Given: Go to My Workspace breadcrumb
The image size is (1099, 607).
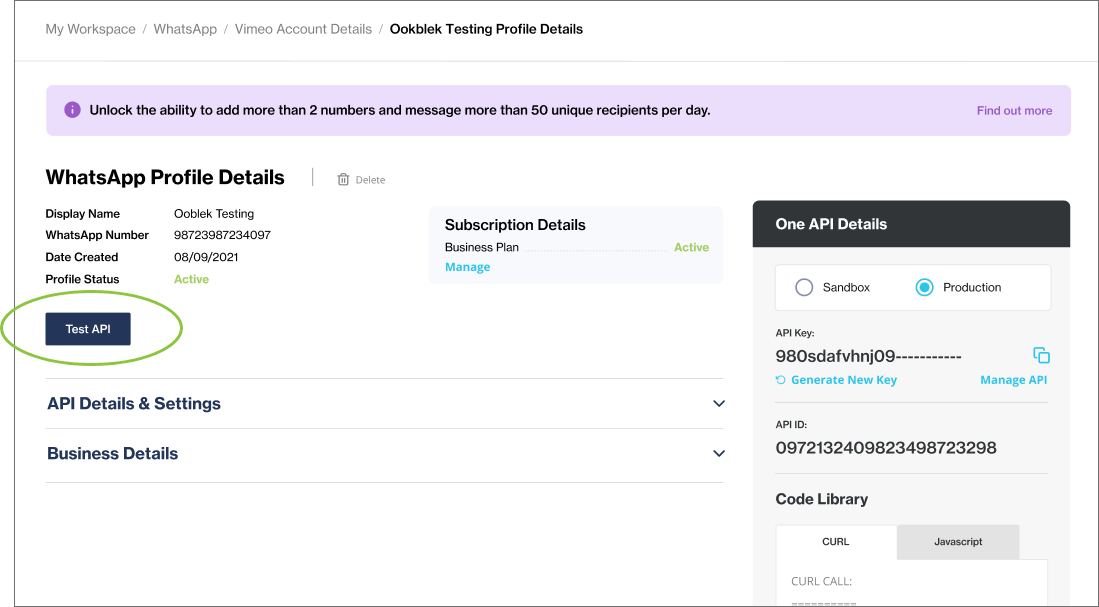Looking at the screenshot, I should [90, 29].
